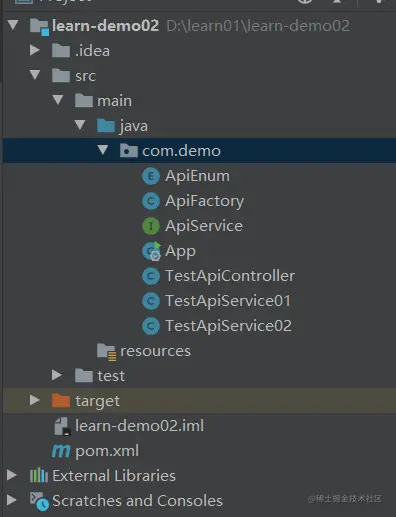Click the ApiFactory class icon
Viewport: 396px width, 517px height.
(x=151, y=201)
